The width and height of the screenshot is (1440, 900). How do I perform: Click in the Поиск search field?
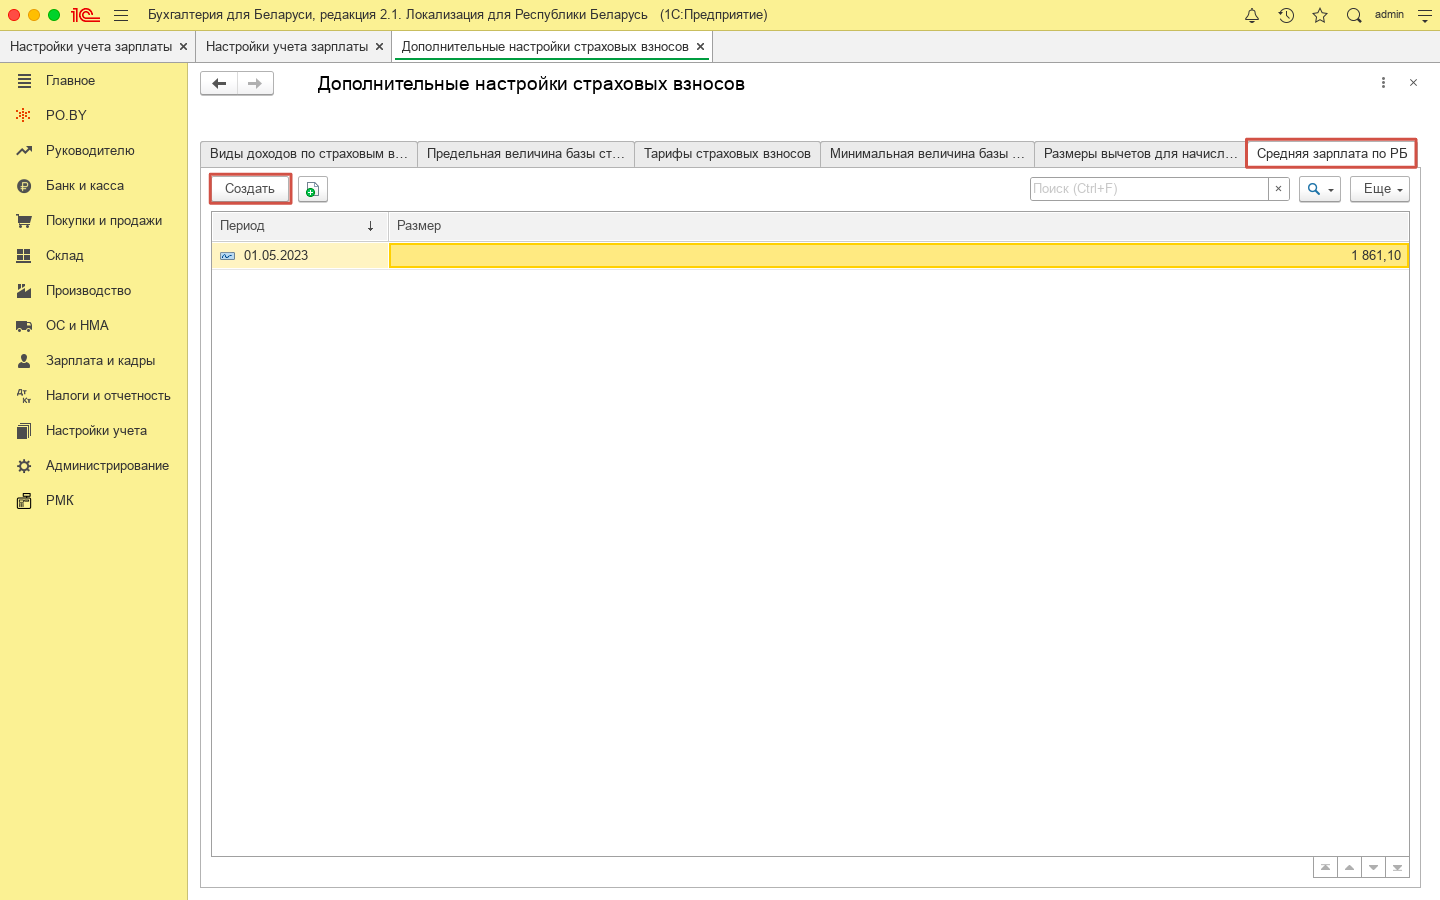tap(1148, 189)
